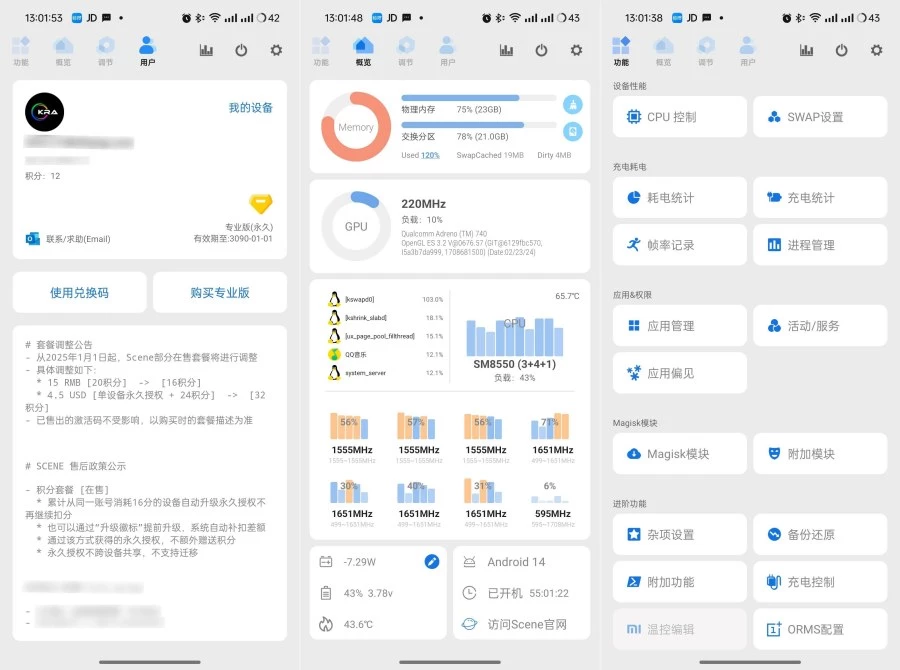
Task: Open 备份还原 backup and restore
Action: click(x=819, y=535)
